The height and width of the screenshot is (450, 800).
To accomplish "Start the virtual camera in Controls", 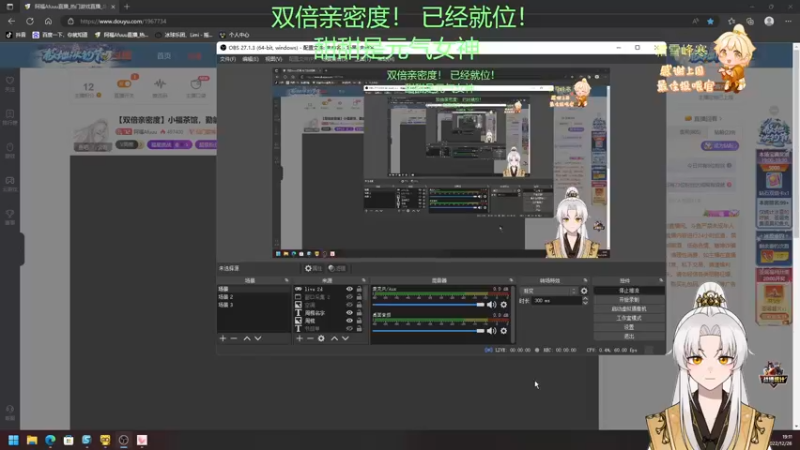I will tap(629, 309).
